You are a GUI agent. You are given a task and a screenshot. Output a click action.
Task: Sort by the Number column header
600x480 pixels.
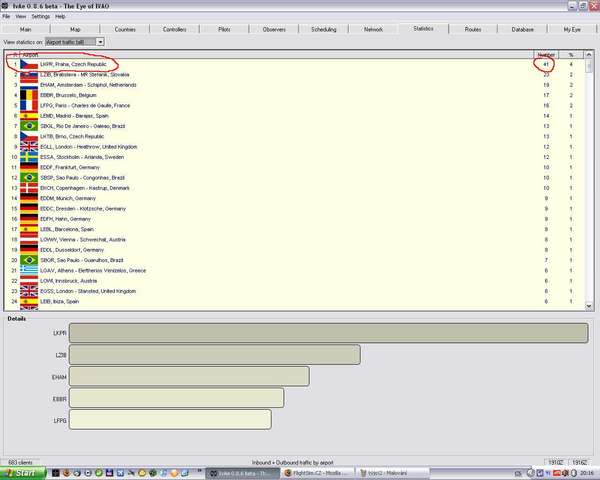pyautogui.click(x=546, y=55)
